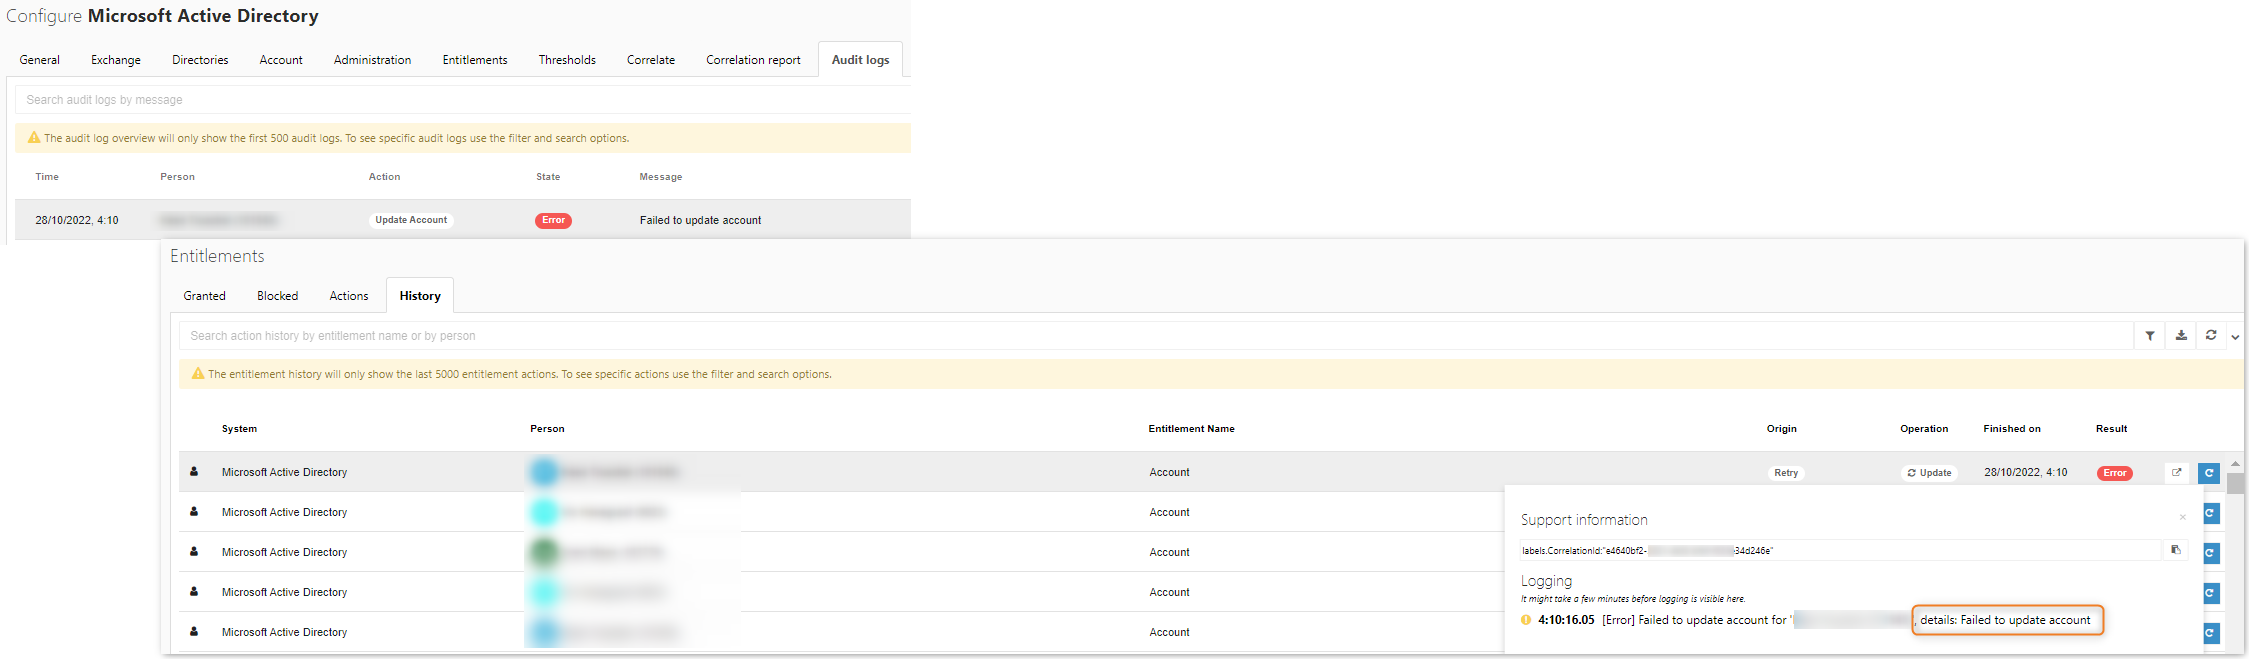This screenshot has width=2249, height=659.
Task: Click the Update Account action badge
Action: pos(411,220)
